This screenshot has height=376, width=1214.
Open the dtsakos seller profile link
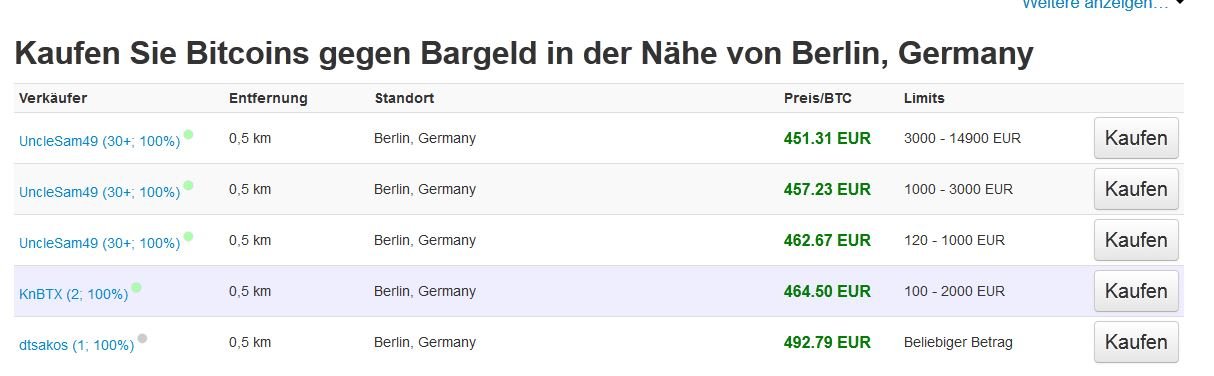point(76,345)
